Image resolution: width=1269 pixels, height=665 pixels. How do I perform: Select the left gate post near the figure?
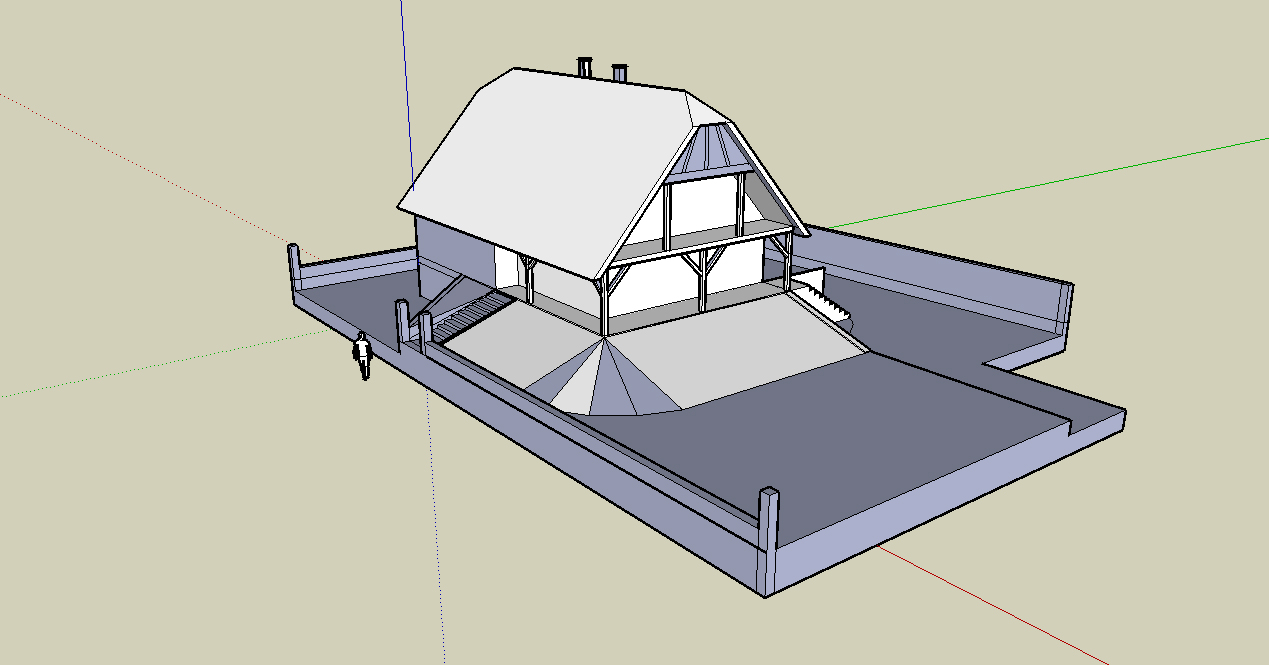click(403, 325)
